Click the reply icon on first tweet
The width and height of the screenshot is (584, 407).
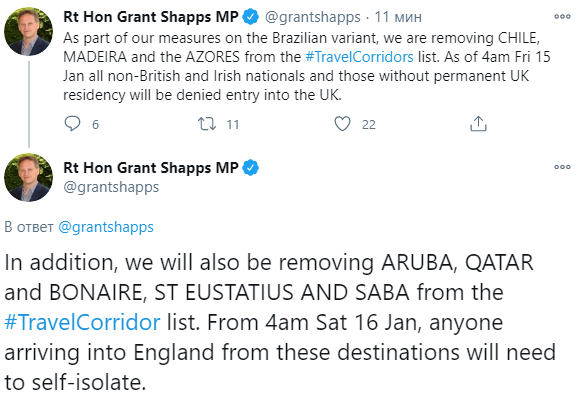click(x=72, y=124)
